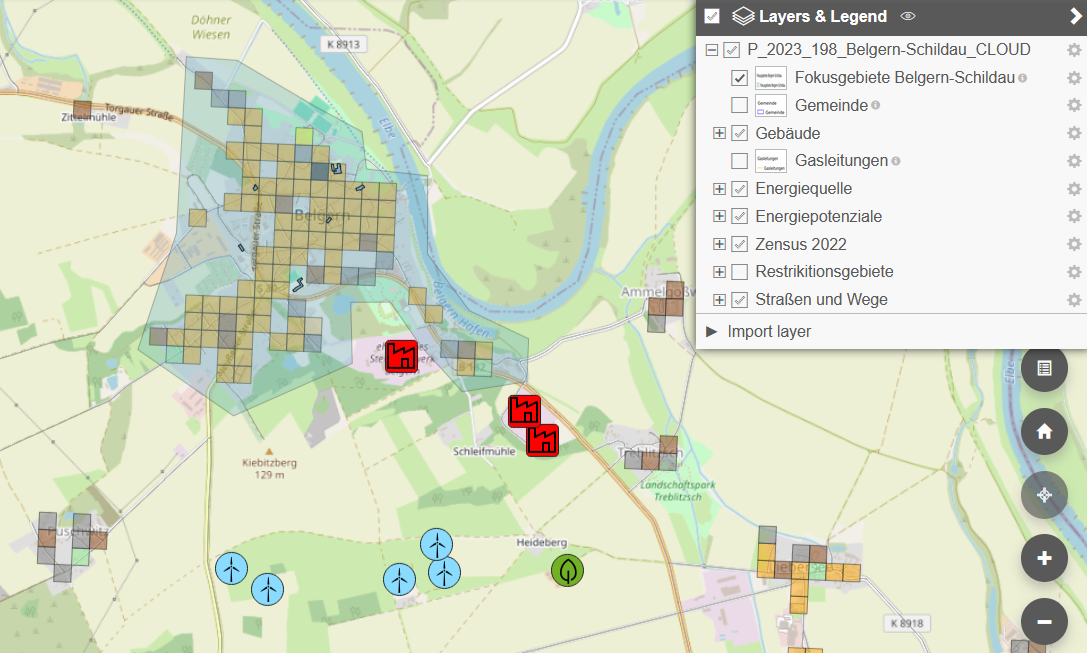1087x653 pixels.
Task: Open settings gear for Zensus 2022 layer
Action: [x=1074, y=244]
